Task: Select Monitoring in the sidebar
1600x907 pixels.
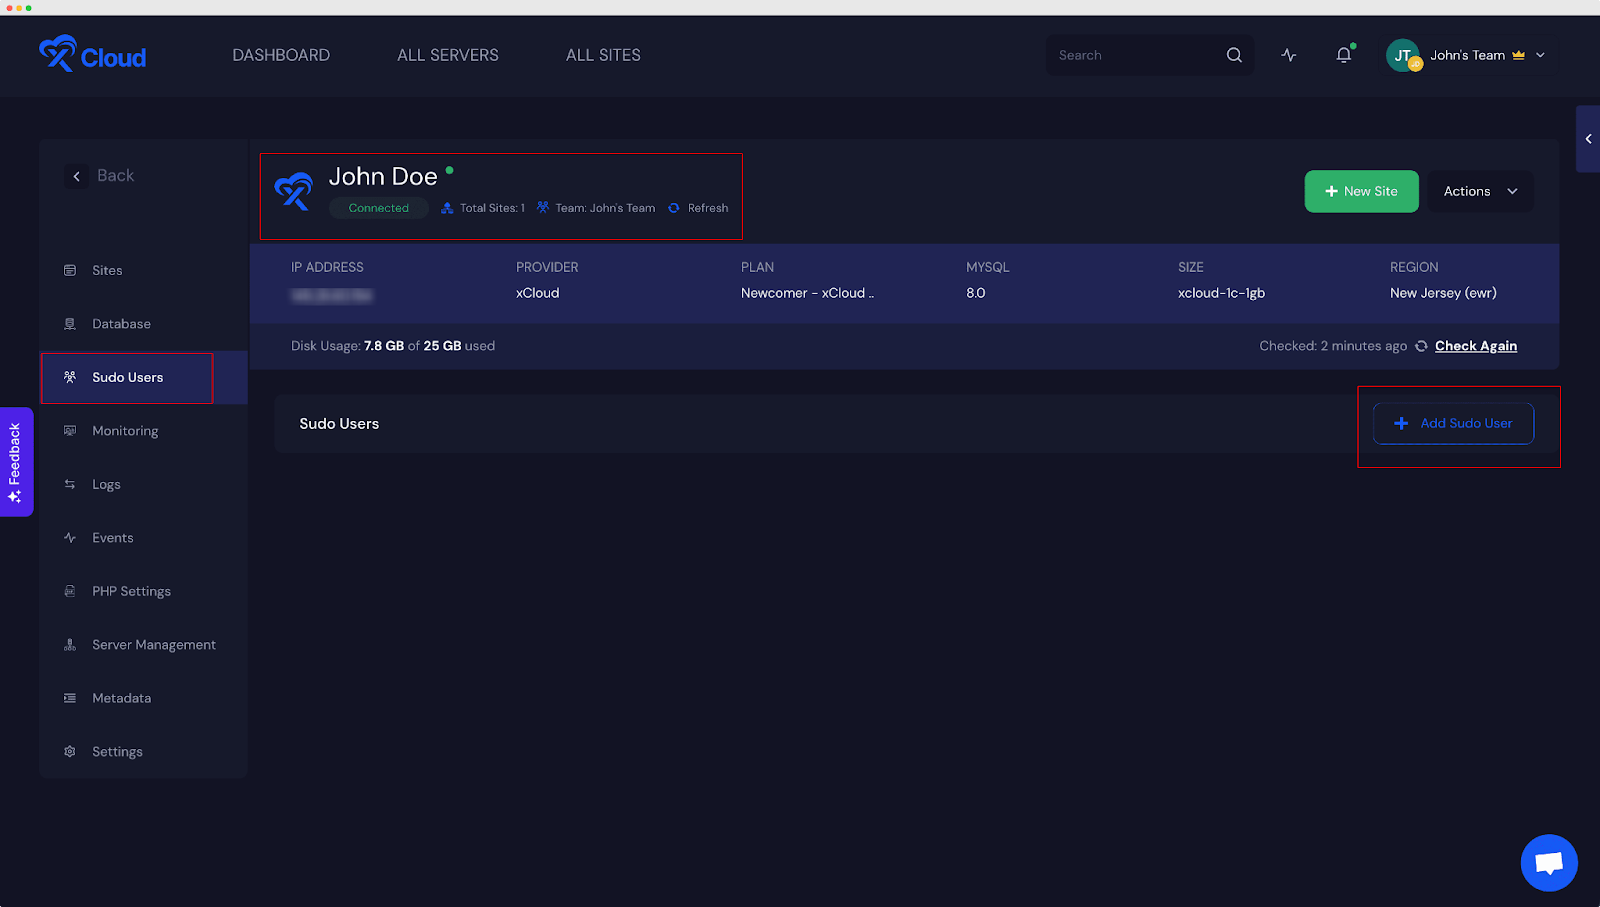Action: (125, 431)
